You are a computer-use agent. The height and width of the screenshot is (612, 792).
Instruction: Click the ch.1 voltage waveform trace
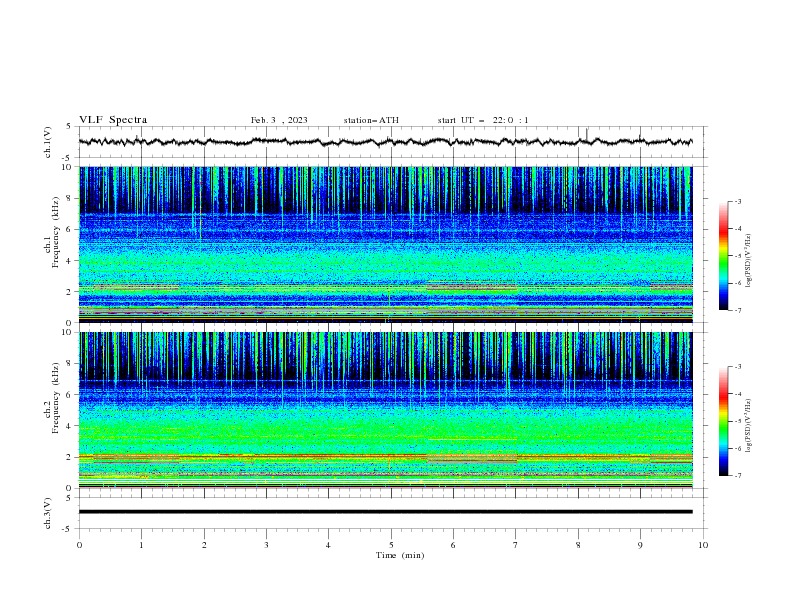[385, 142]
